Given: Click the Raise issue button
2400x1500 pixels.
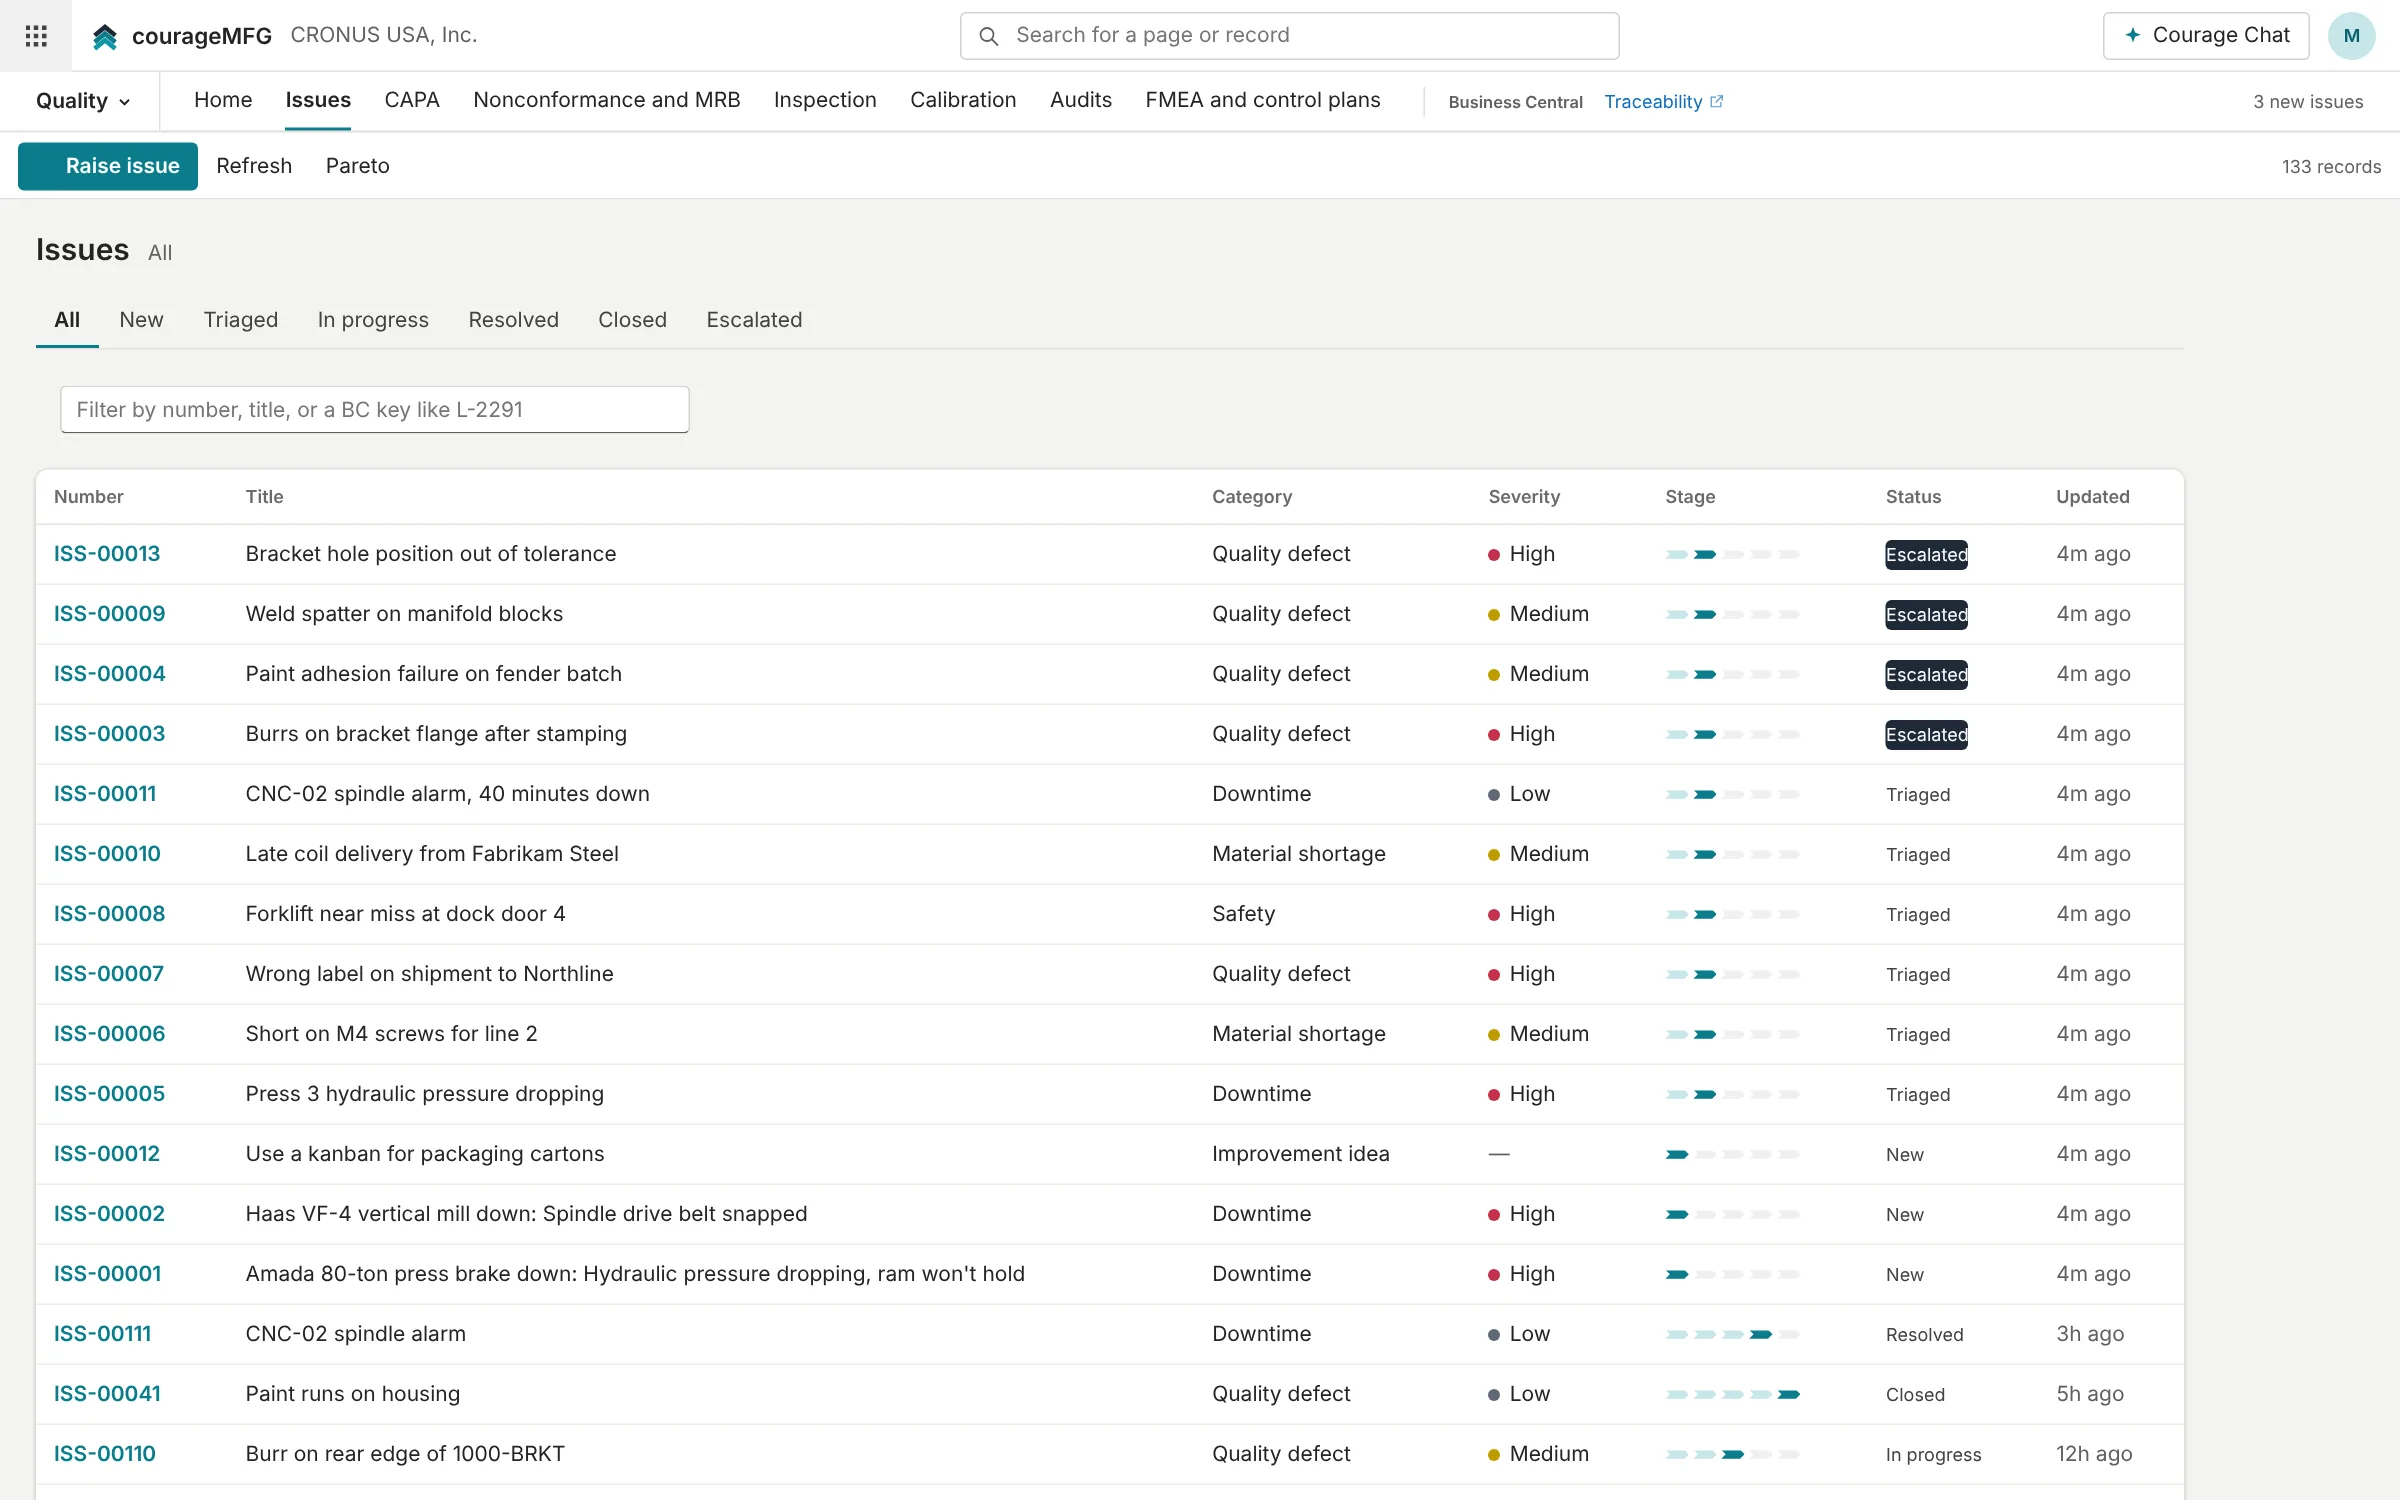Looking at the screenshot, I should tap(108, 166).
